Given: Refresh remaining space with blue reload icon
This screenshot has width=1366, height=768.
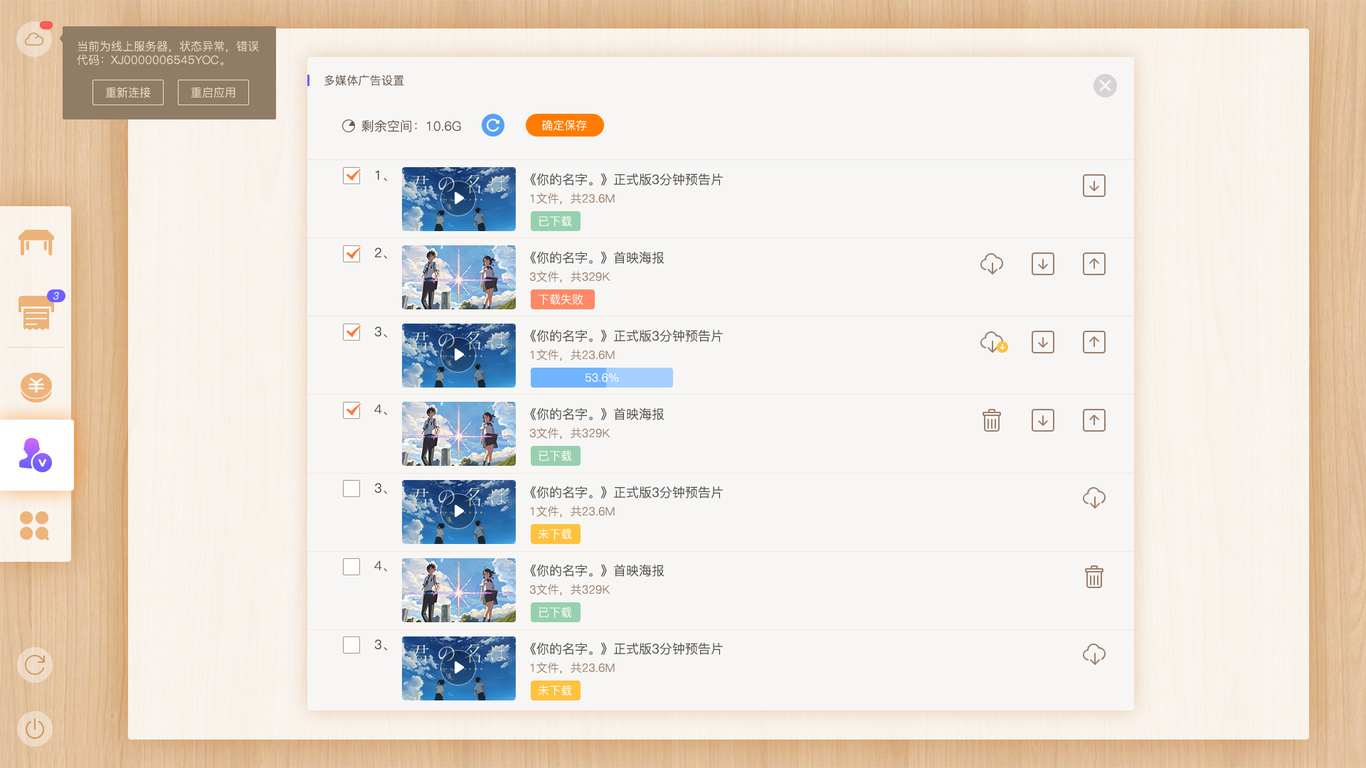Looking at the screenshot, I should coord(493,125).
